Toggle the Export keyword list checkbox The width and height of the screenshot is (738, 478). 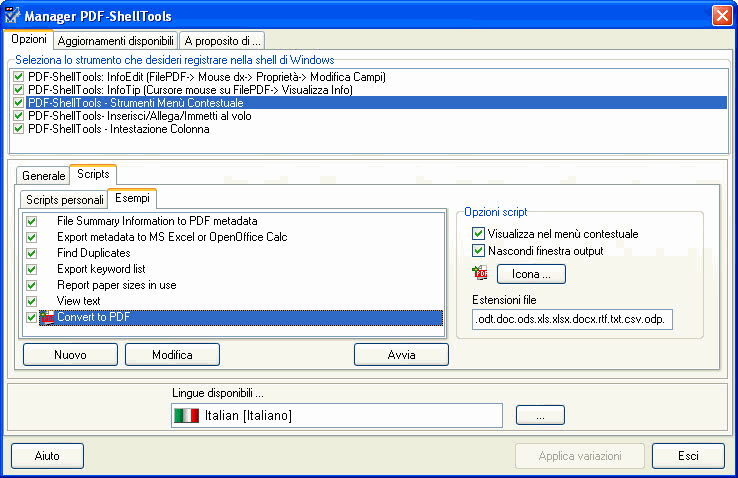coord(32,269)
